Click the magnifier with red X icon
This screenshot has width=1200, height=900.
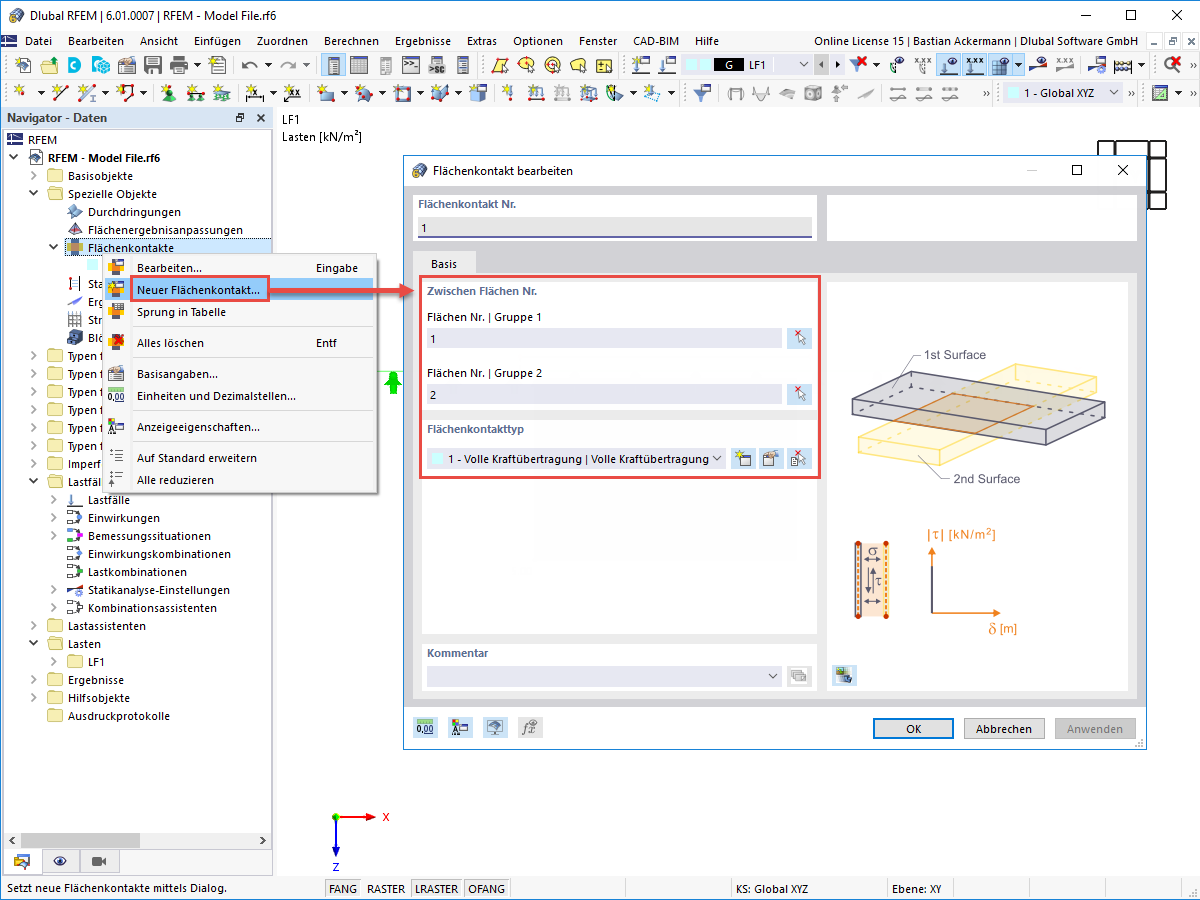click(1172, 65)
